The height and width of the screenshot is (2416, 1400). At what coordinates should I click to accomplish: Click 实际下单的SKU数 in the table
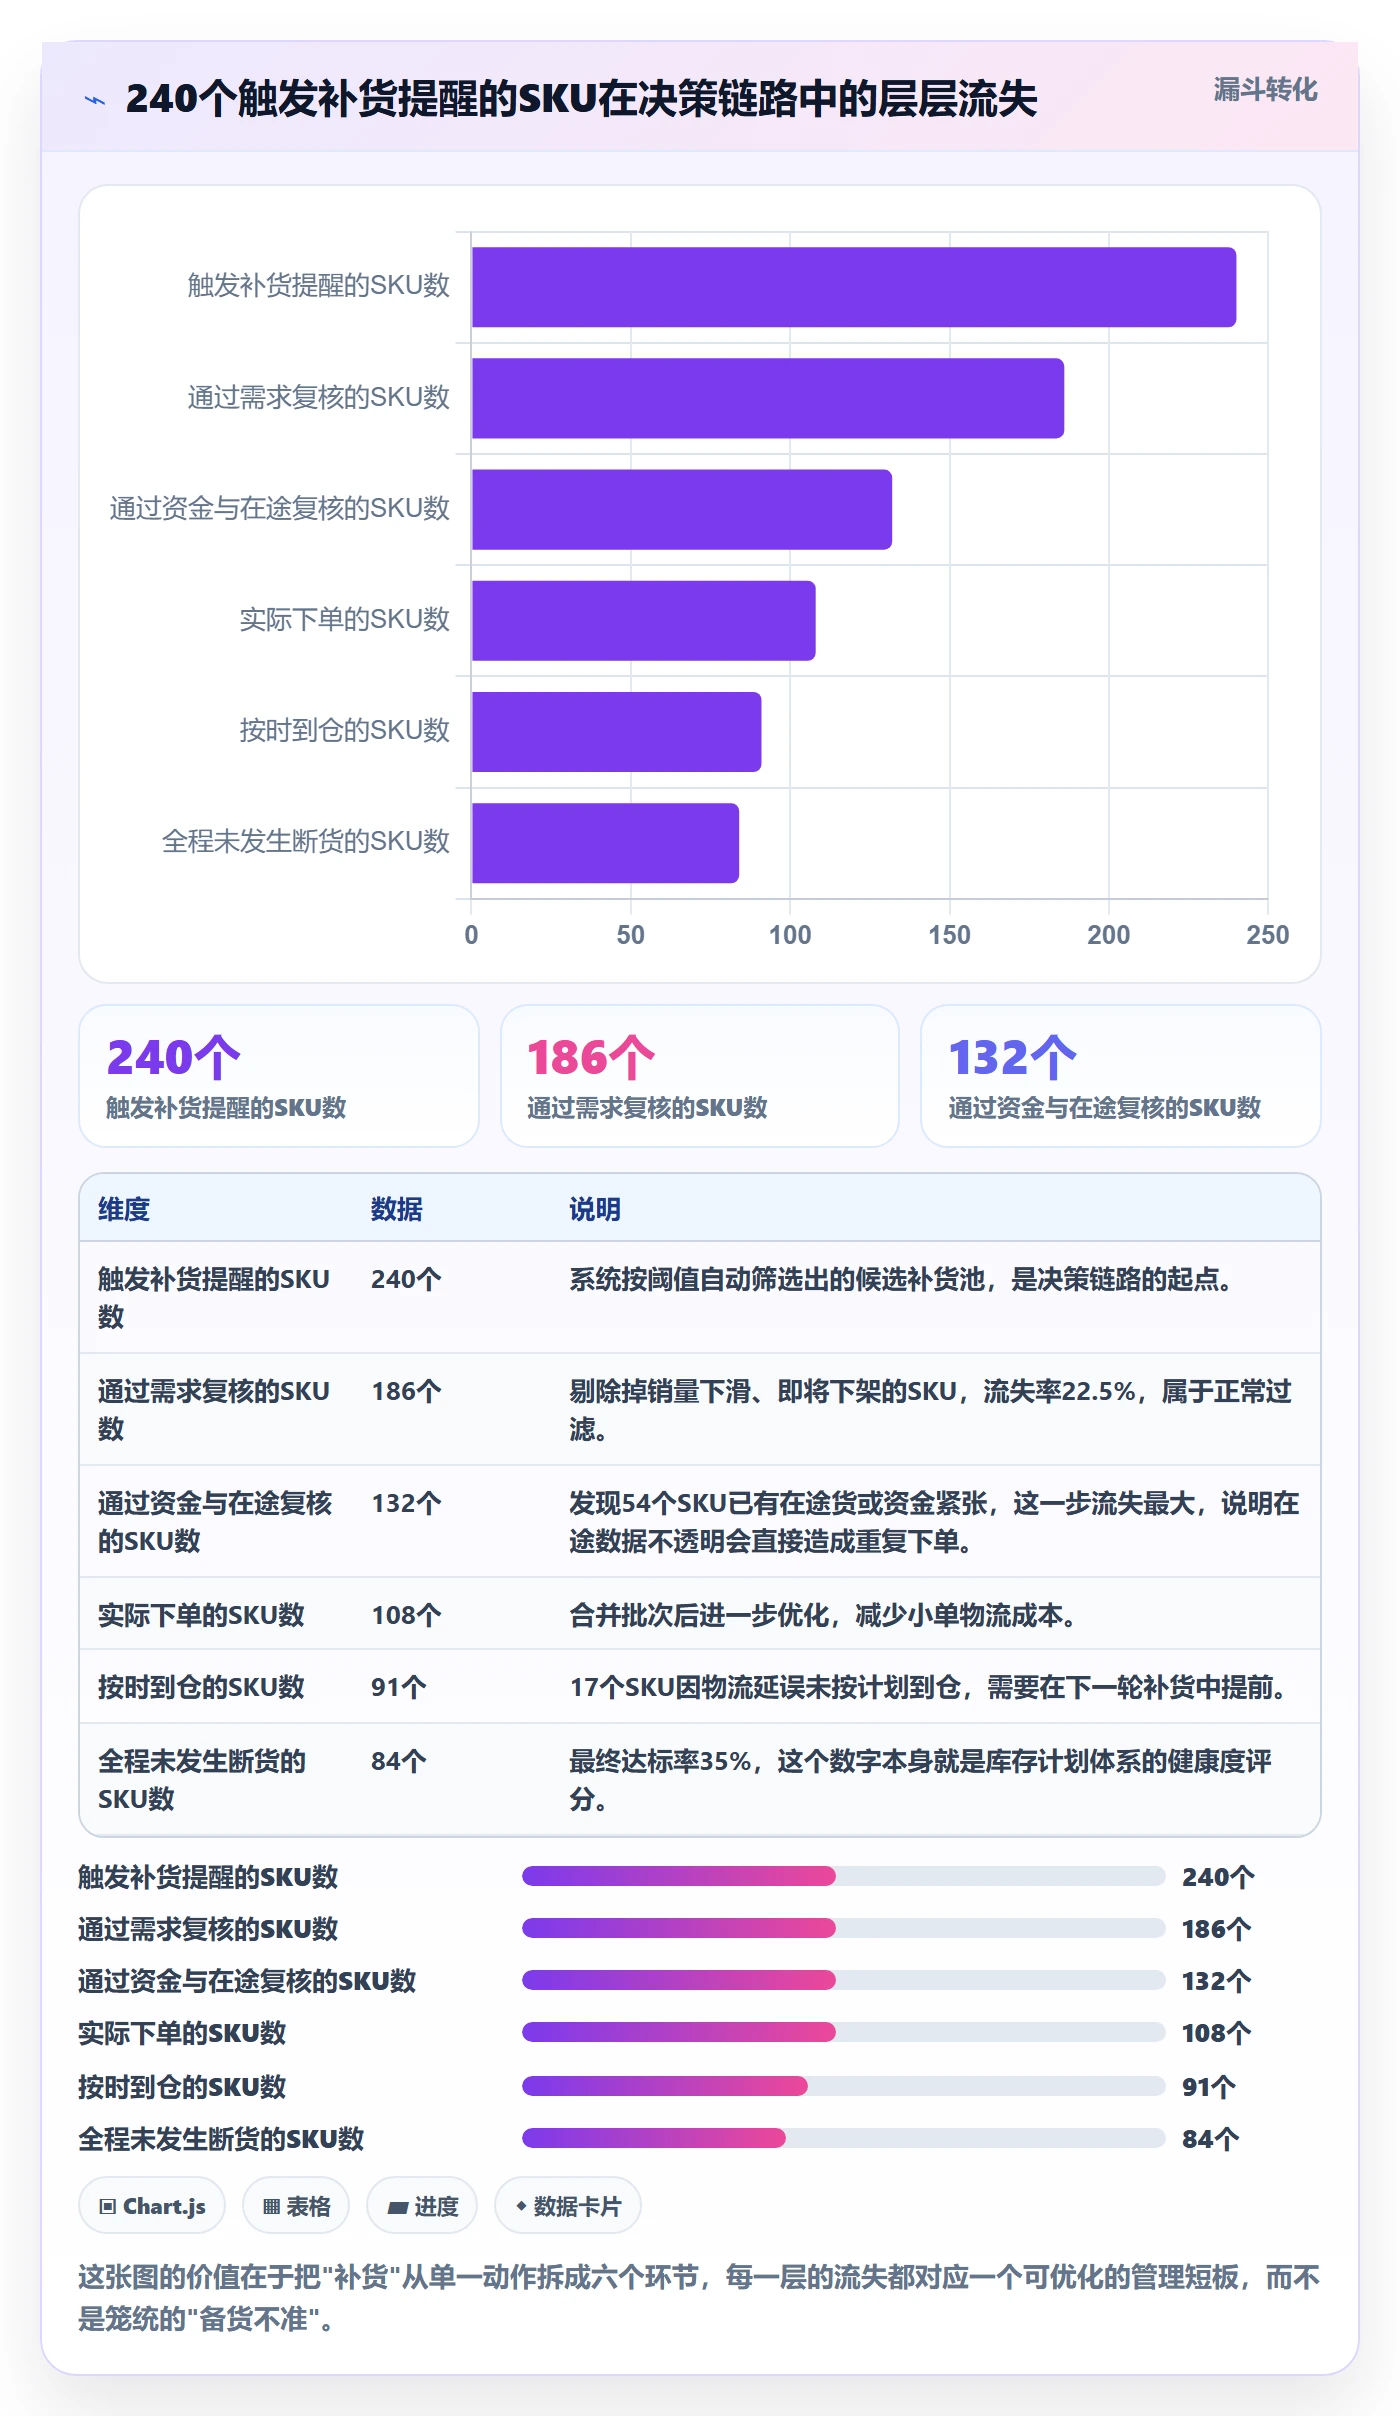[x=201, y=1615]
